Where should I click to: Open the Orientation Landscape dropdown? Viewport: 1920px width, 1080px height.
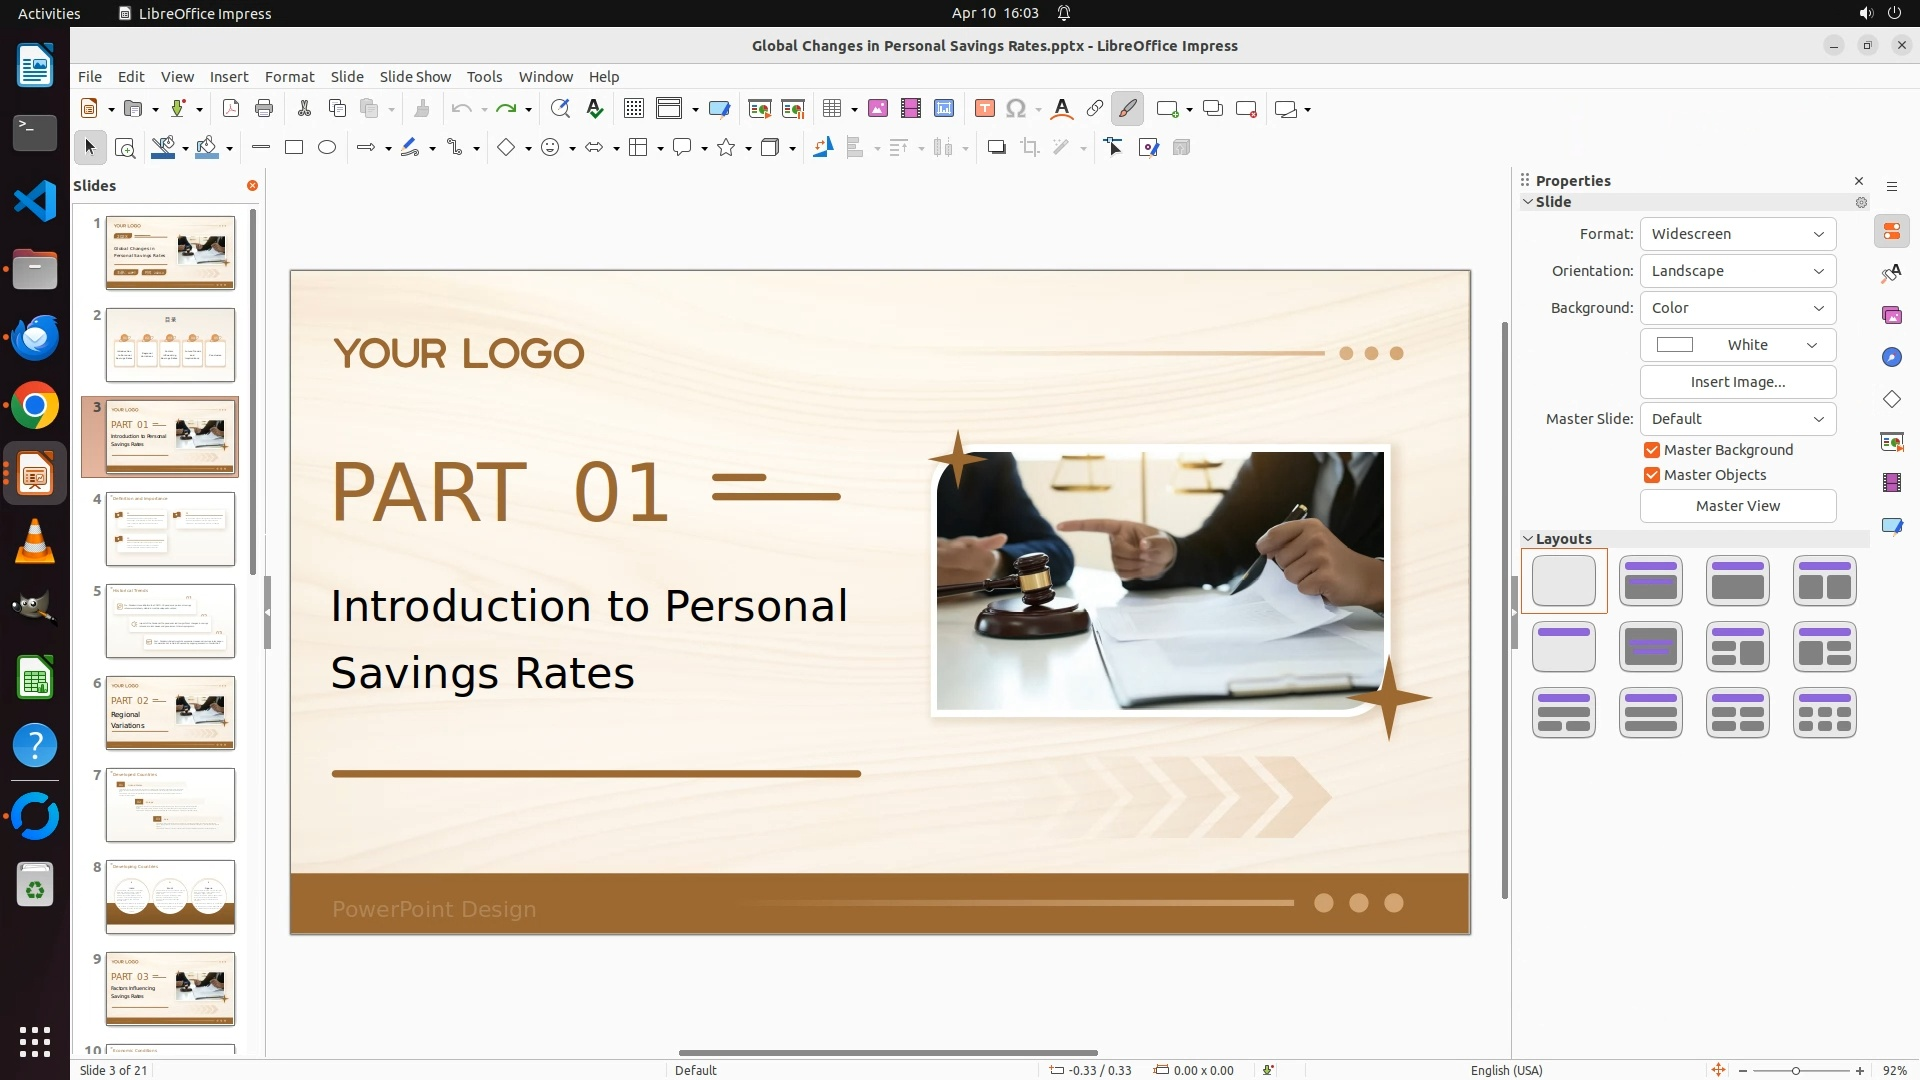click(1737, 271)
